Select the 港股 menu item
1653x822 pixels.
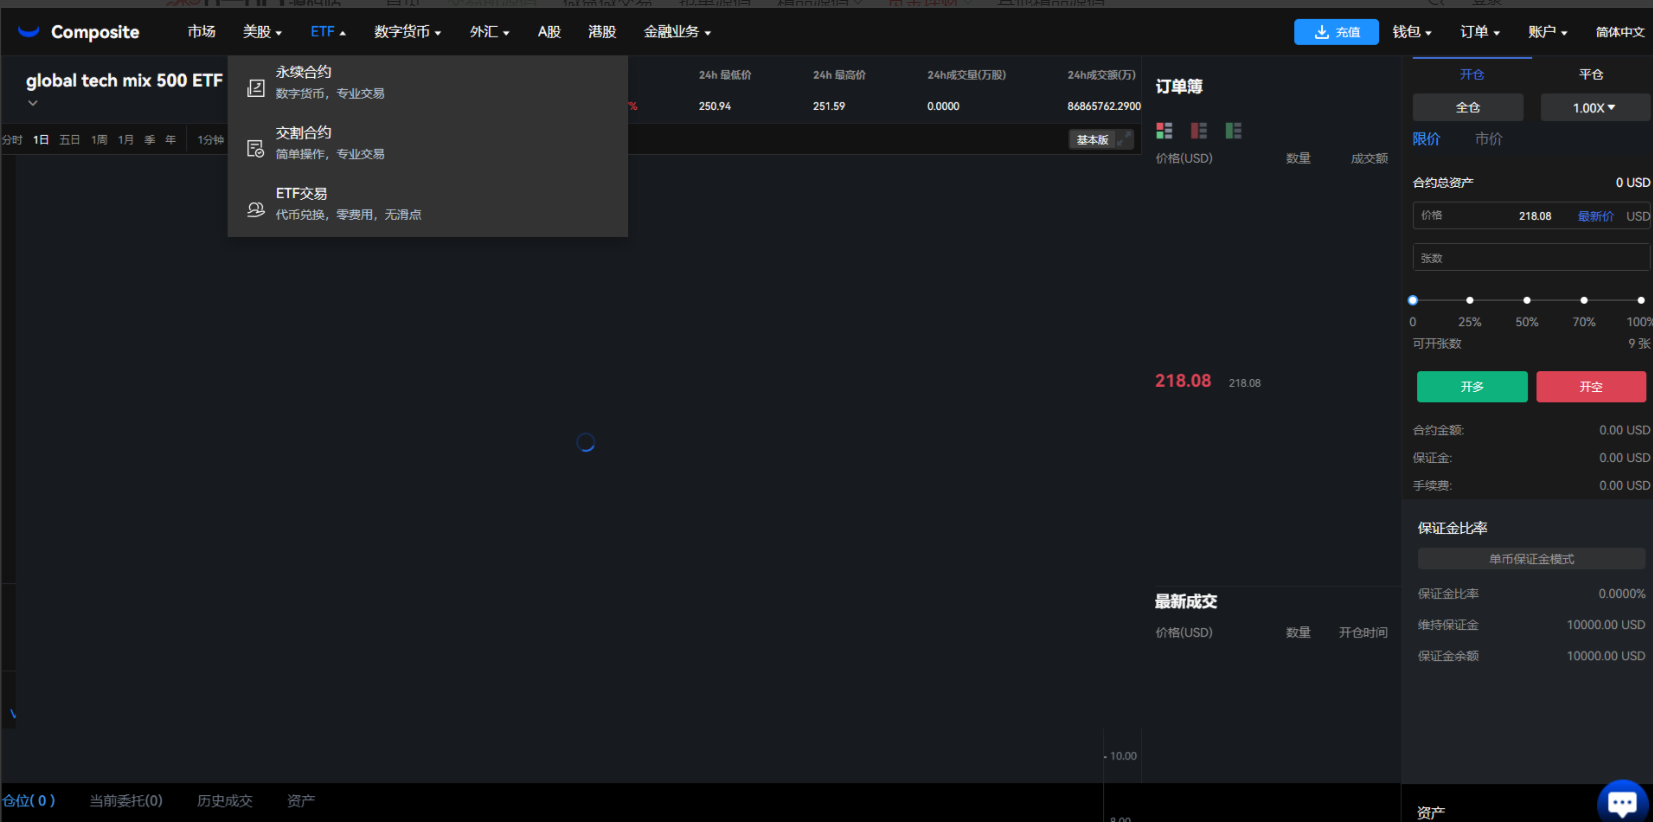[x=602, y=32]
